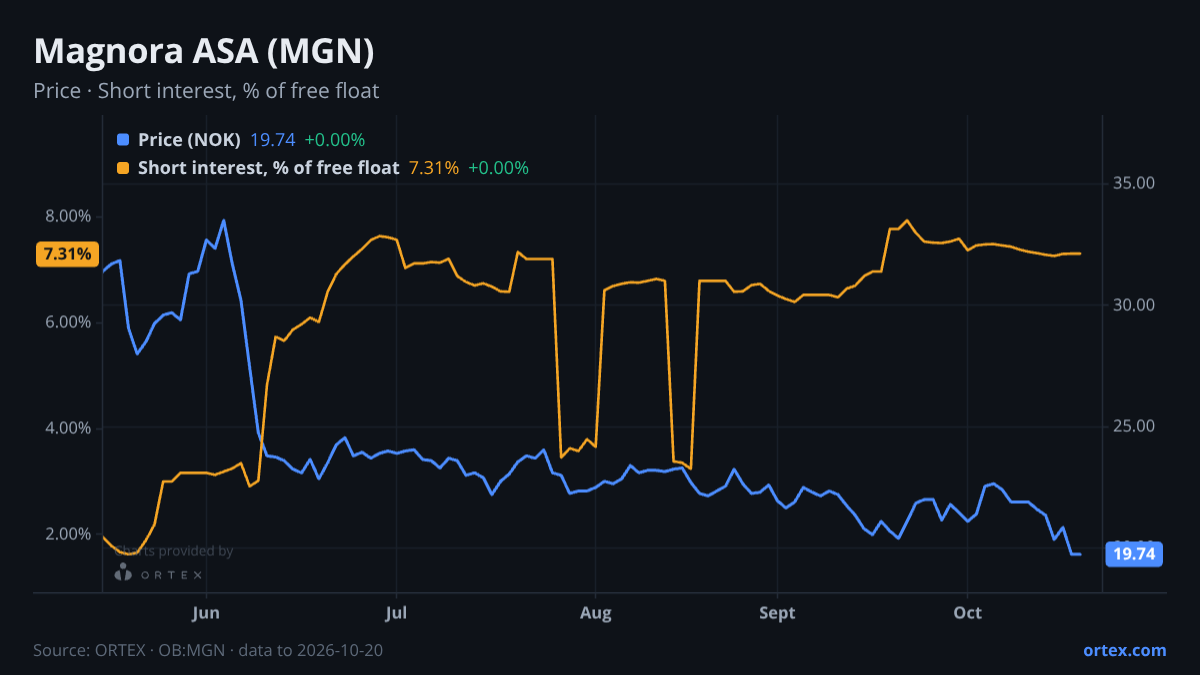Click the orange 7.31% axis value badge

(x=67, y=254)
